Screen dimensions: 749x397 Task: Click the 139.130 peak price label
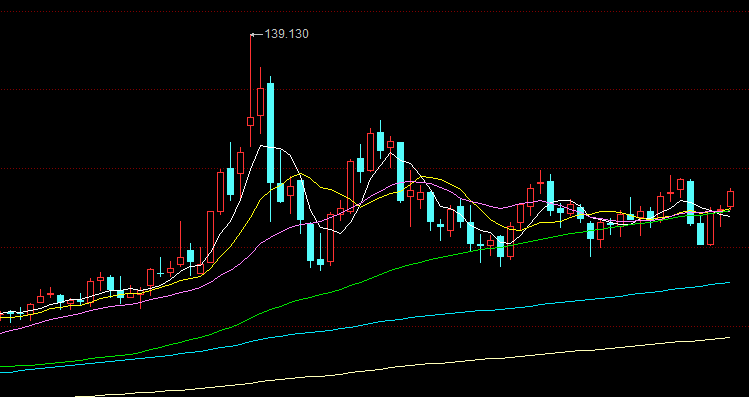coord(287,34)
